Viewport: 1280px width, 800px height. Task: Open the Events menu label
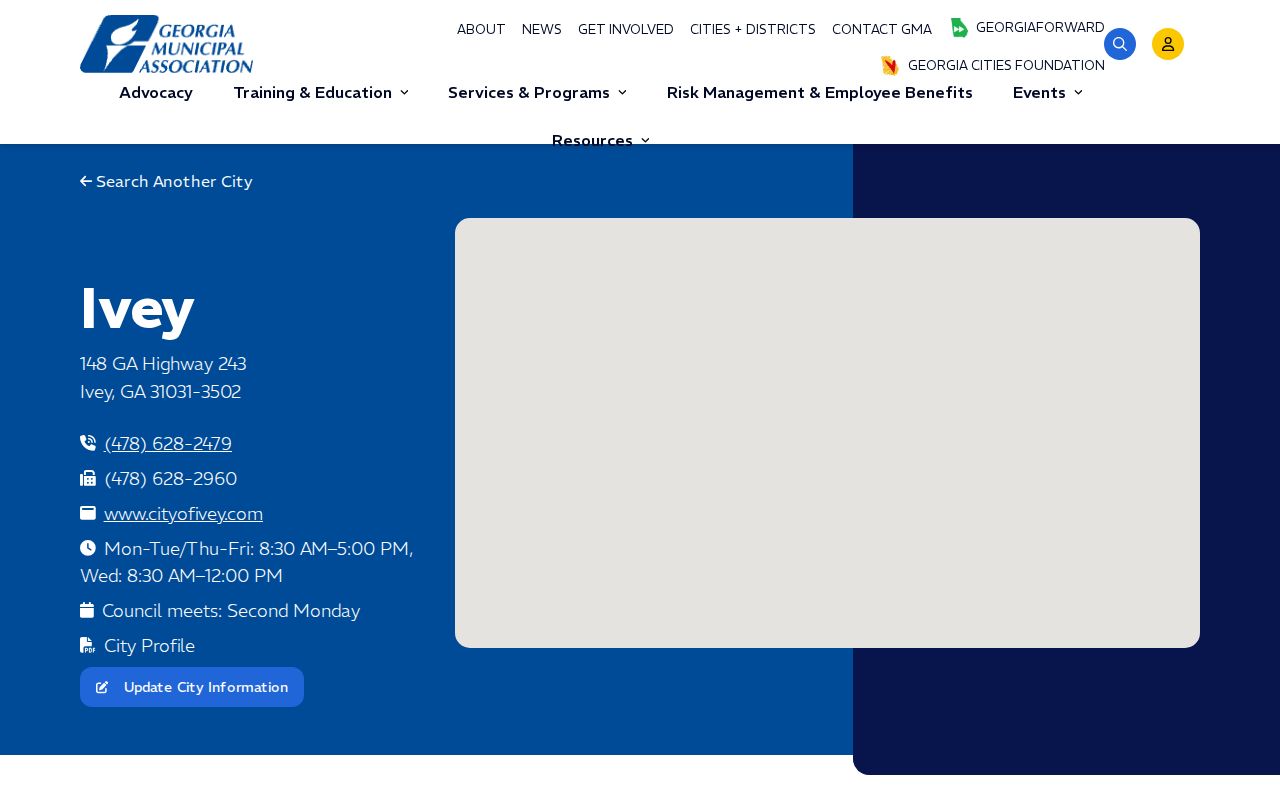tap(1039, 93)
